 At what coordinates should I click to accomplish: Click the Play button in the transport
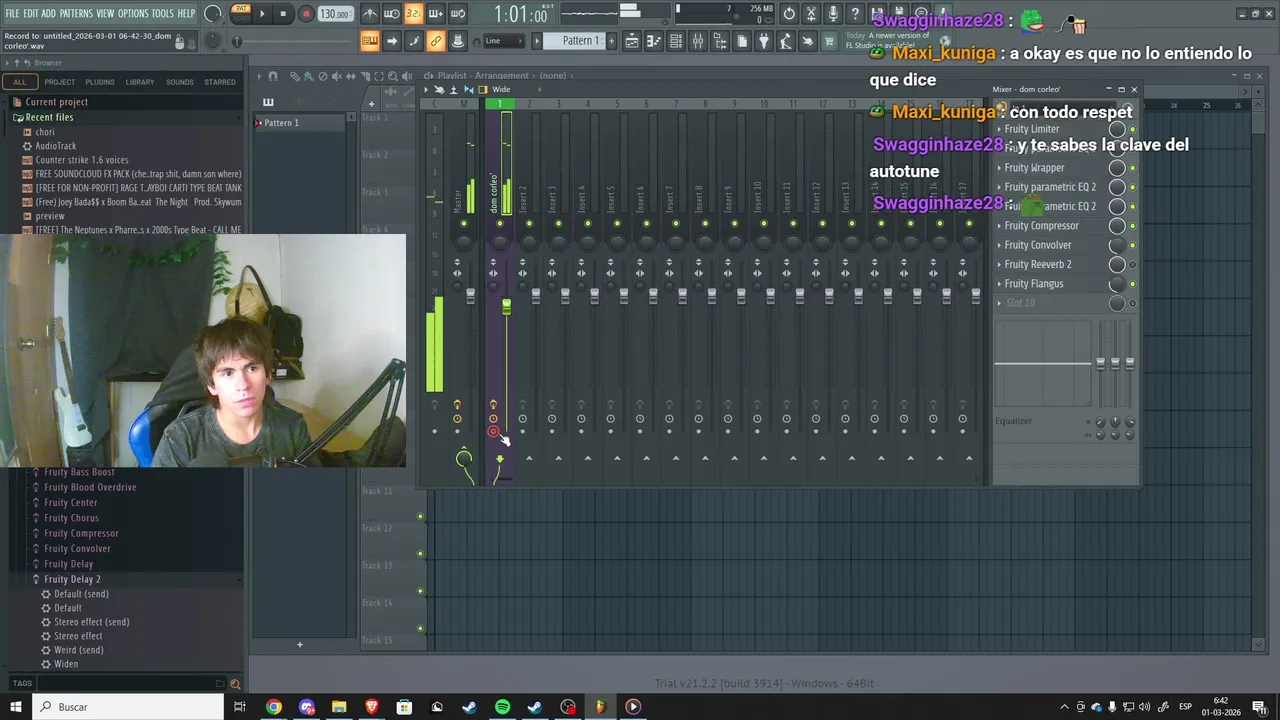[262, 14]
